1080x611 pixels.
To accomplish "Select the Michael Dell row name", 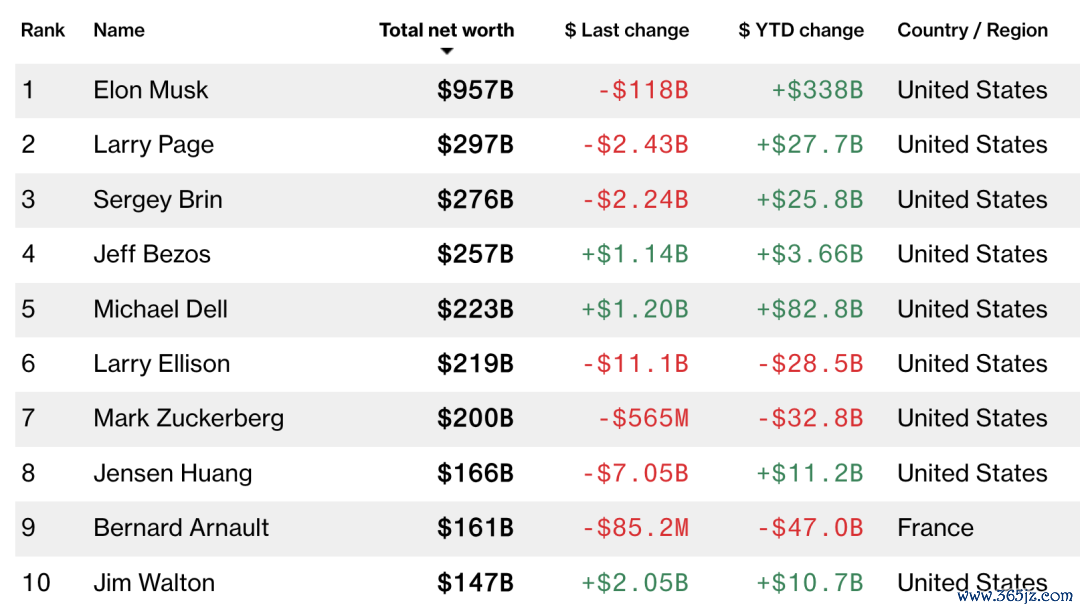I will coord(160,309).
